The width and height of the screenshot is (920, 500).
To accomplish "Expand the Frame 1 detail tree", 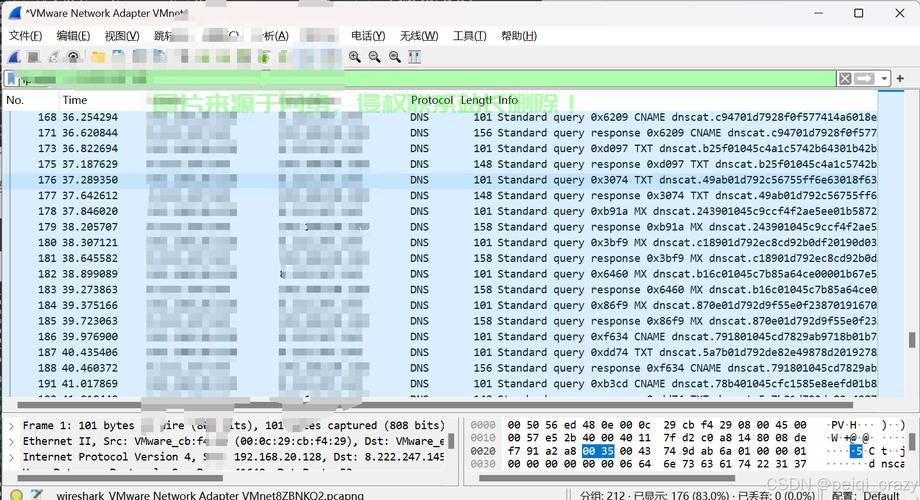I will pos(11,425).
